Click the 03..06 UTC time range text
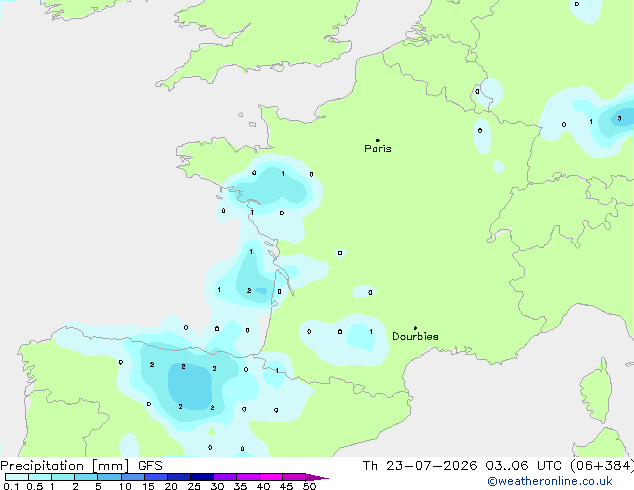Screen dimensions: 634x490 tap(523, 466)
